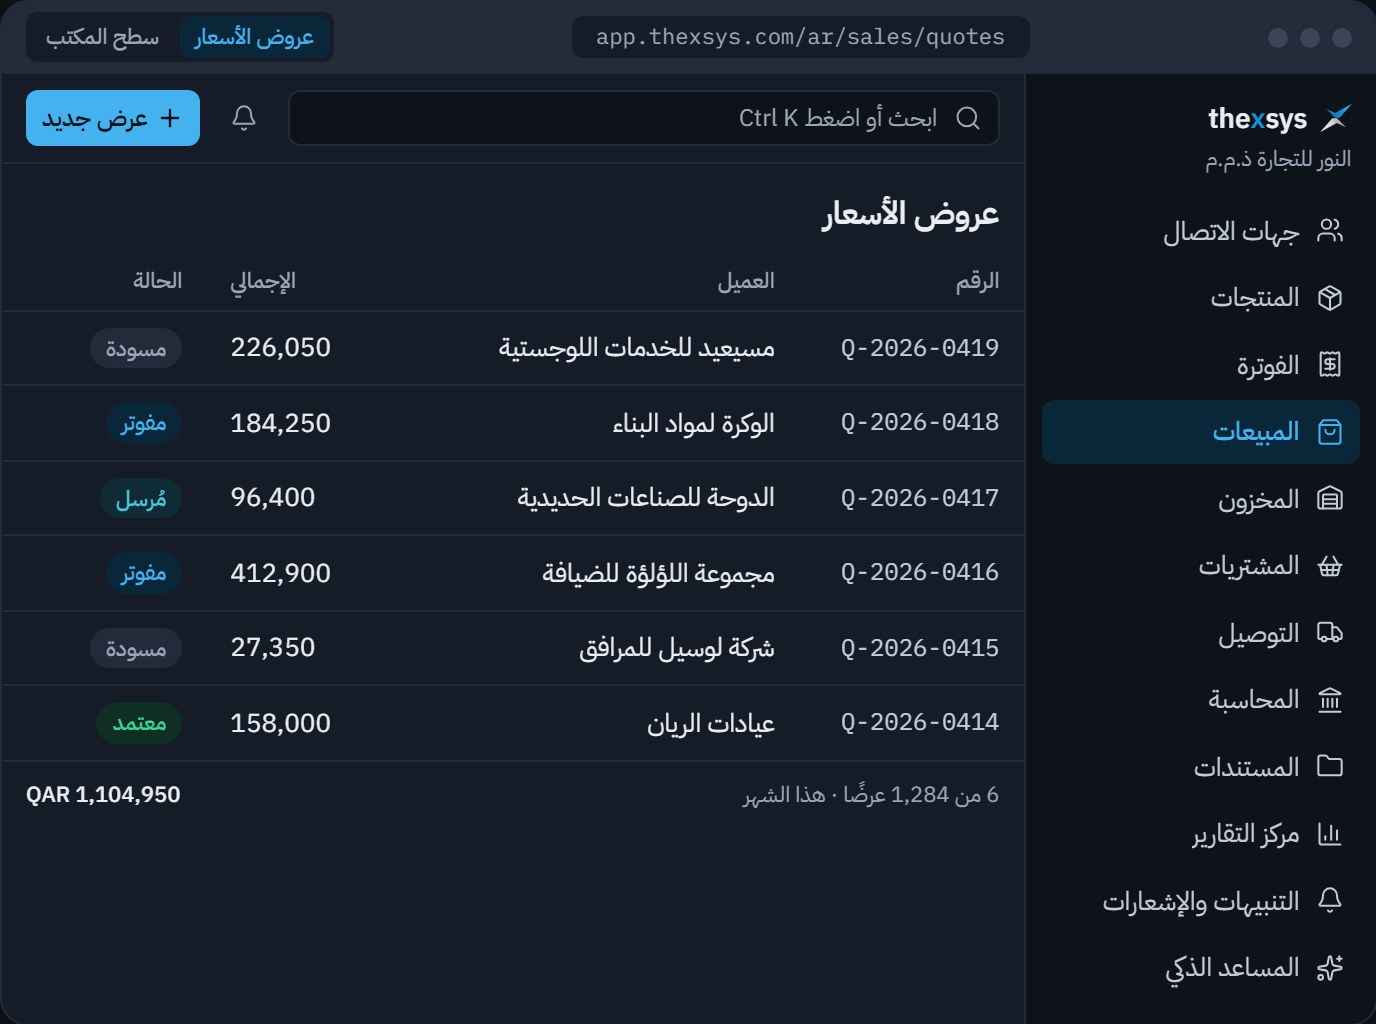Click the العميل column header
The image size is (1376, 1024).
click(746, 281)
